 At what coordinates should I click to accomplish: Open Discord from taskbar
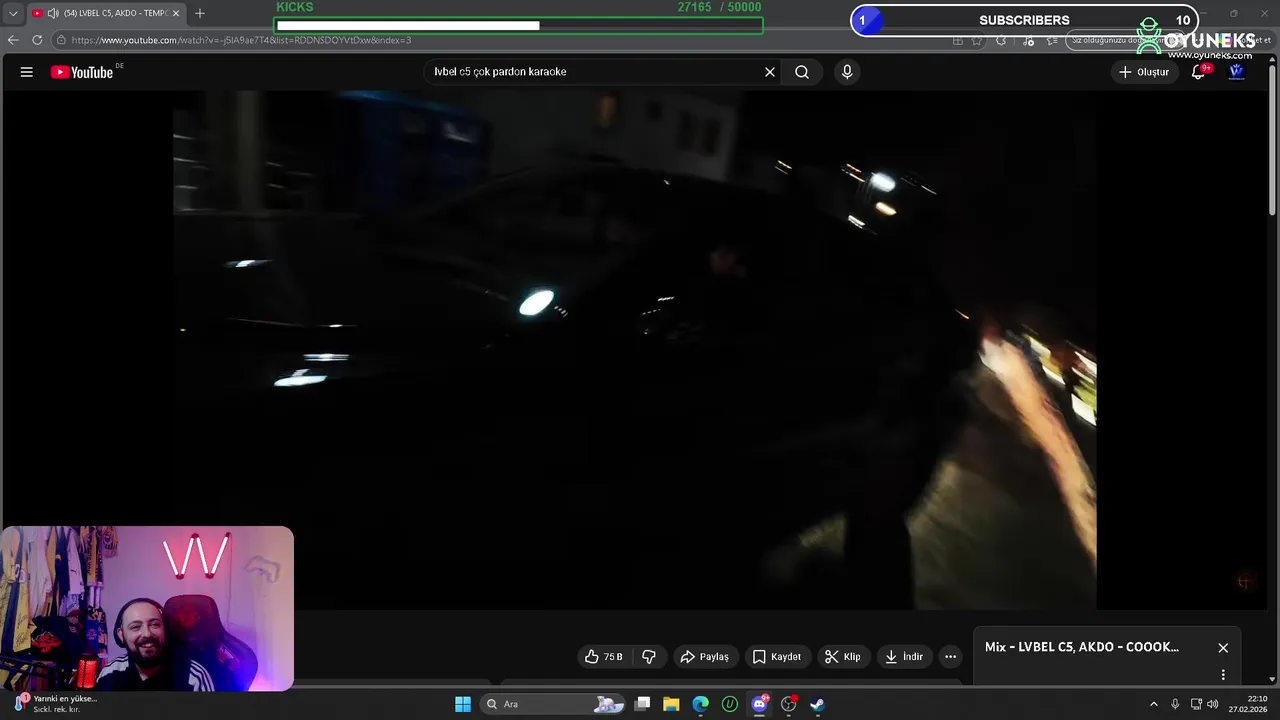[759, 704]
